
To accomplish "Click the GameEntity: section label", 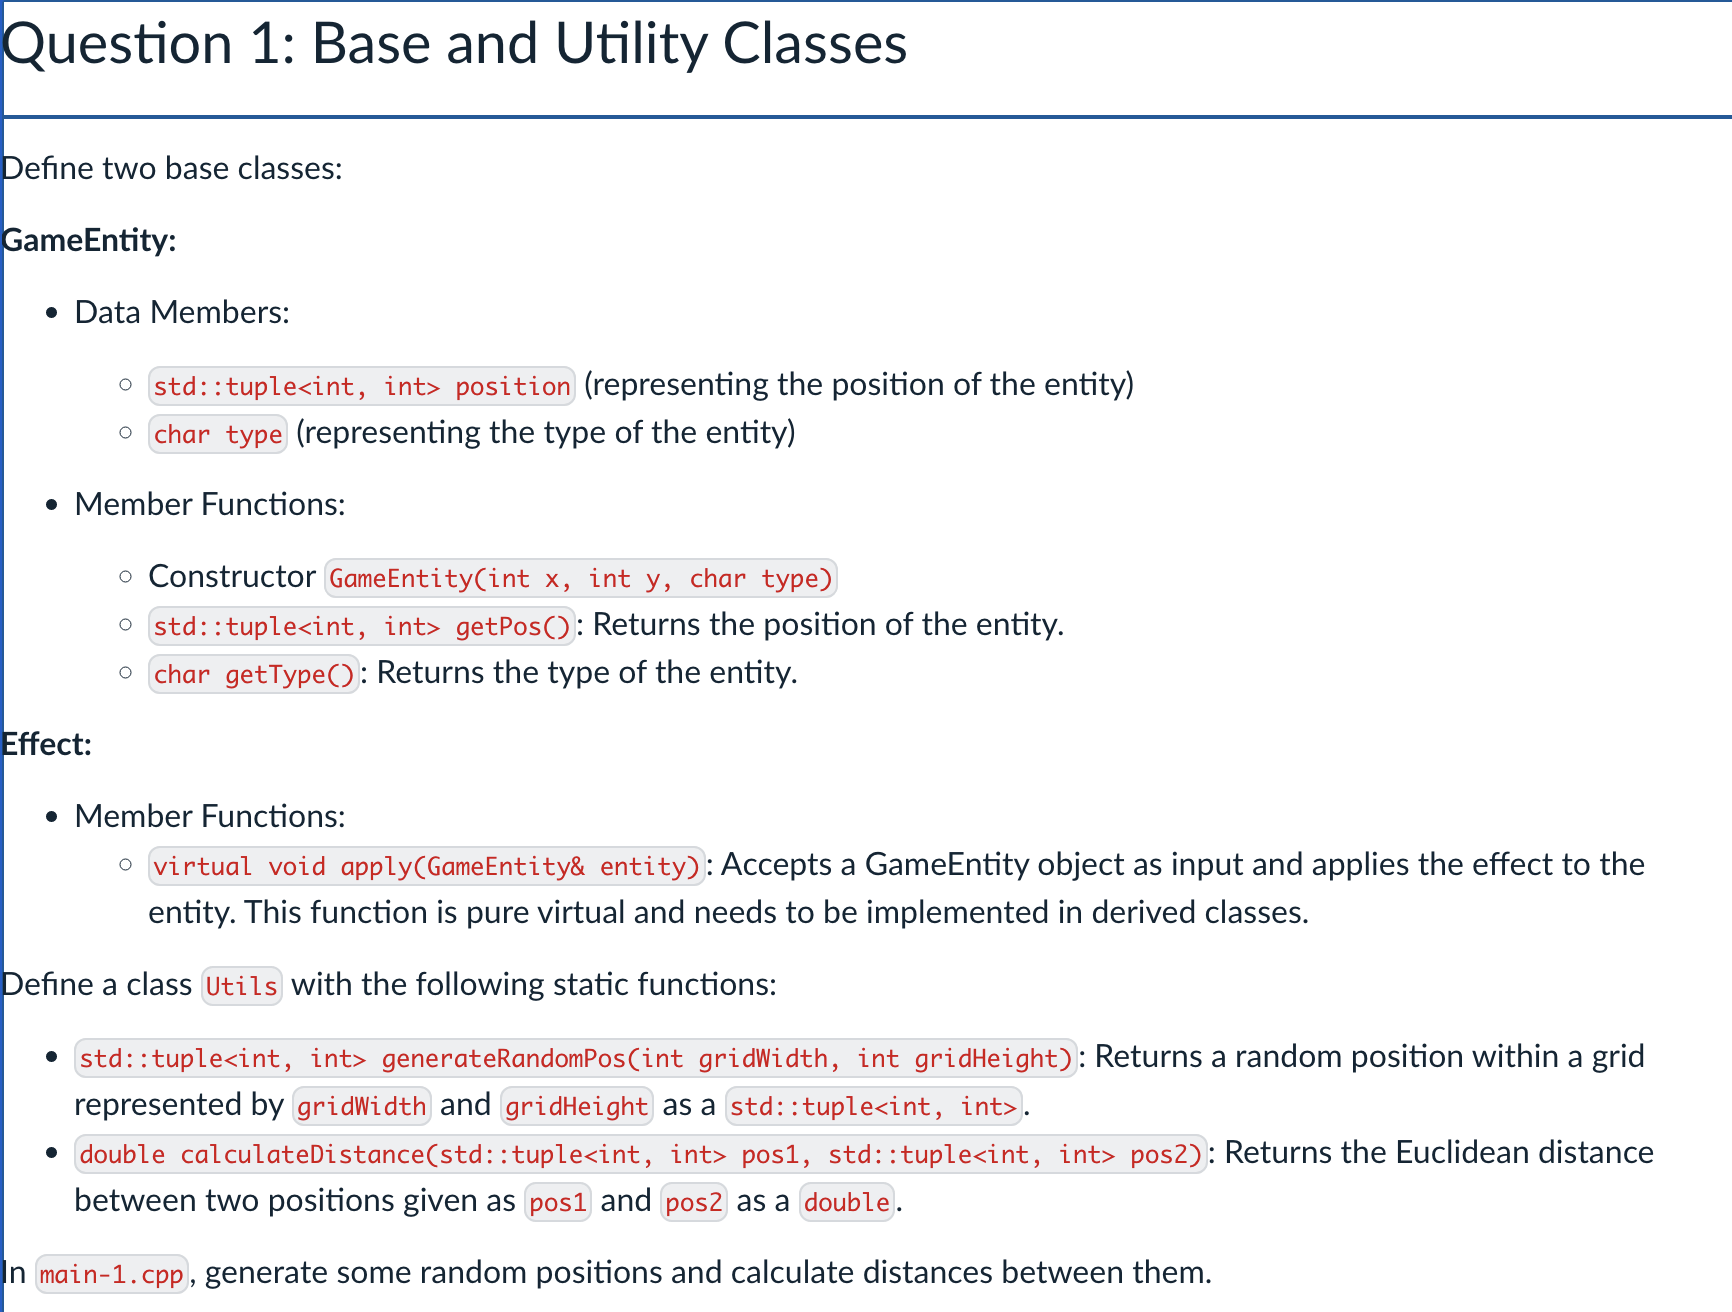I will 88,240.
